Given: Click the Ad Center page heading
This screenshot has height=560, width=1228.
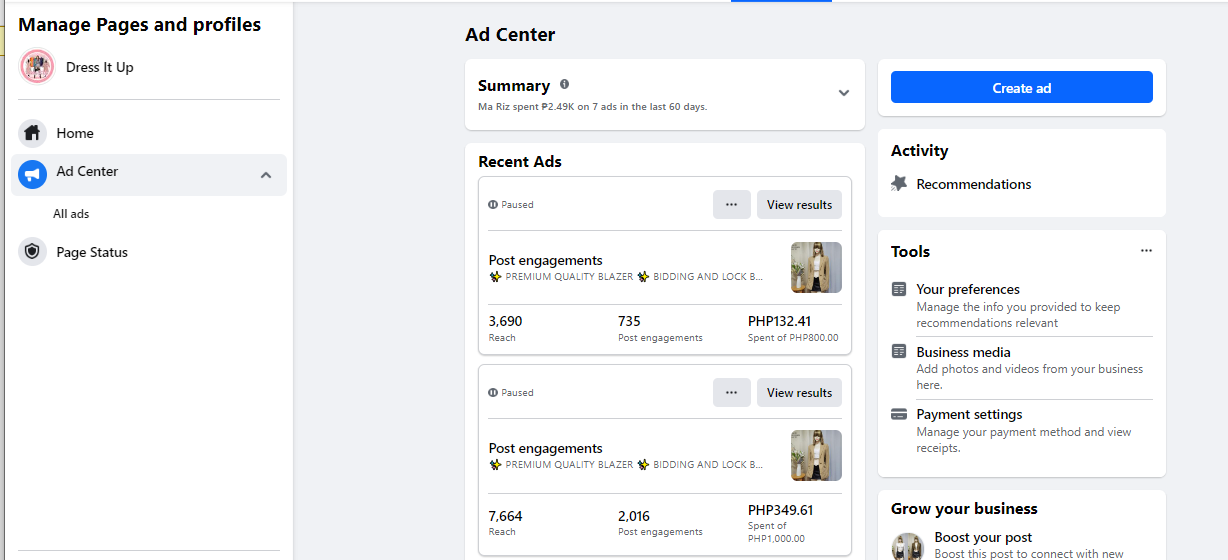Looking at the screenshot, I should pyautogui.click(x=510, y=35).
